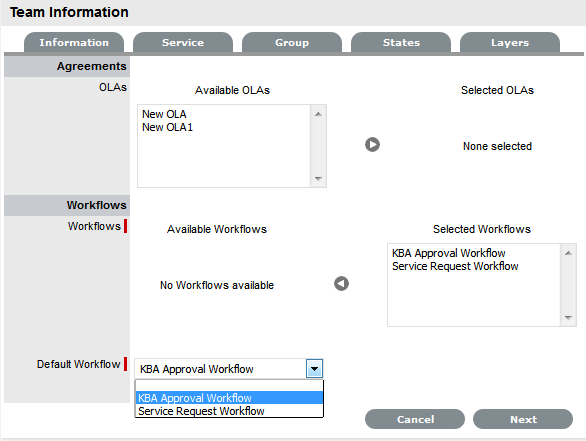Click the Default Workflow field showing KBA Approval Workflow
The height and width of the screenshot is (441, 586).
pyautogui.click(x=229, y=369)
